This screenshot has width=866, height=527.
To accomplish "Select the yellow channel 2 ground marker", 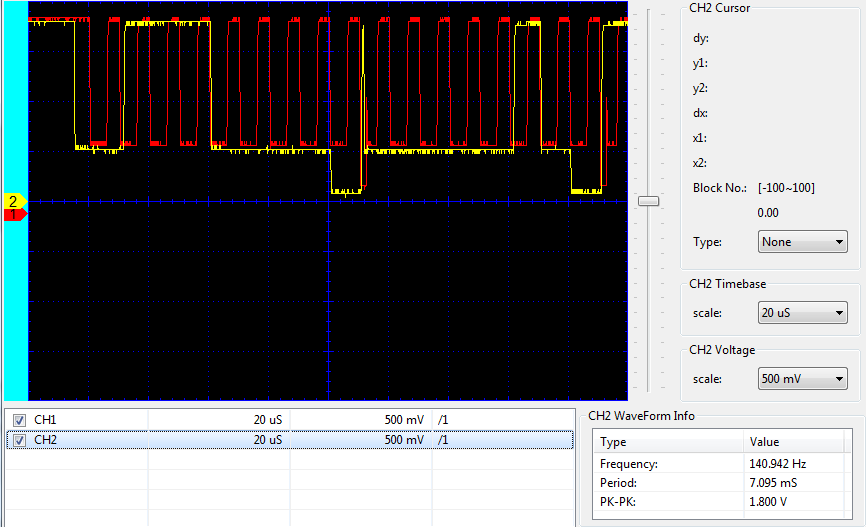I will [x=15, y=202].
